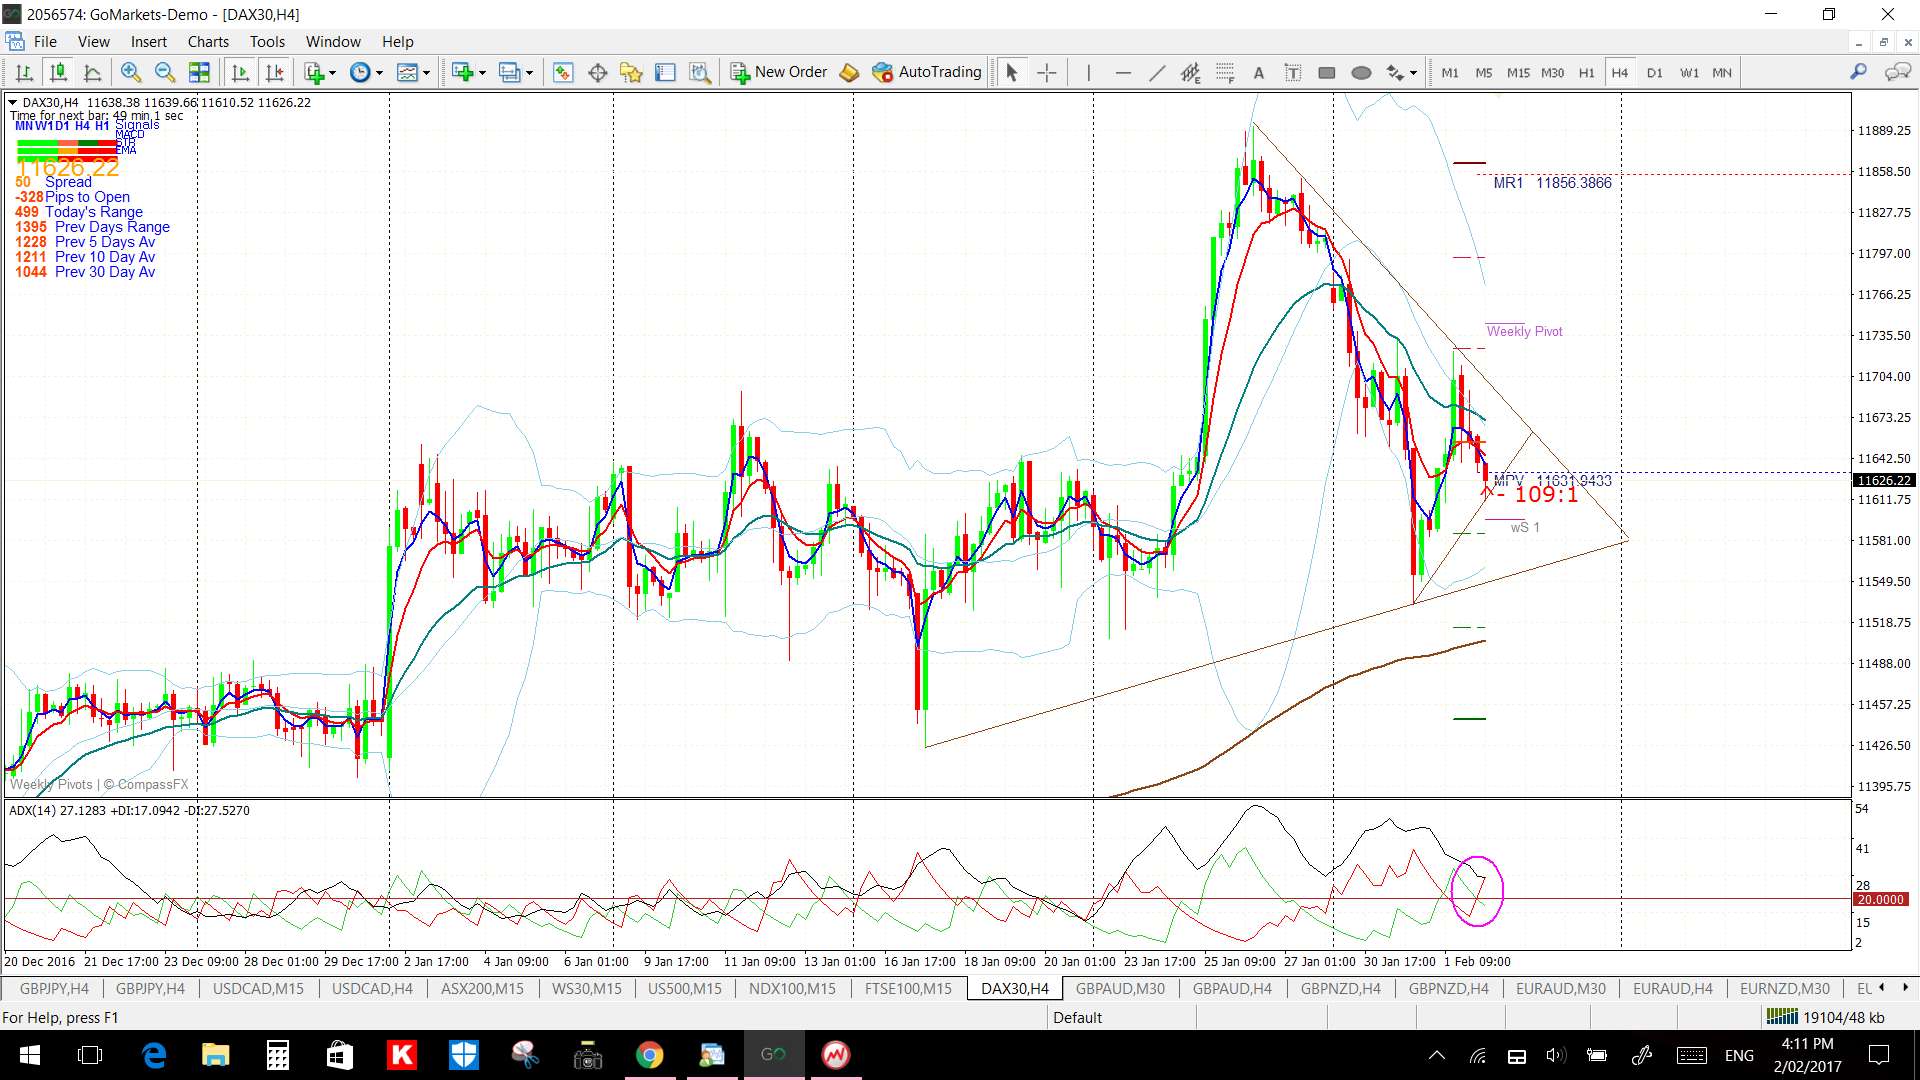The image size is (1920, 1080).
Task: Open the View menu
Action: tap(94, 42)
